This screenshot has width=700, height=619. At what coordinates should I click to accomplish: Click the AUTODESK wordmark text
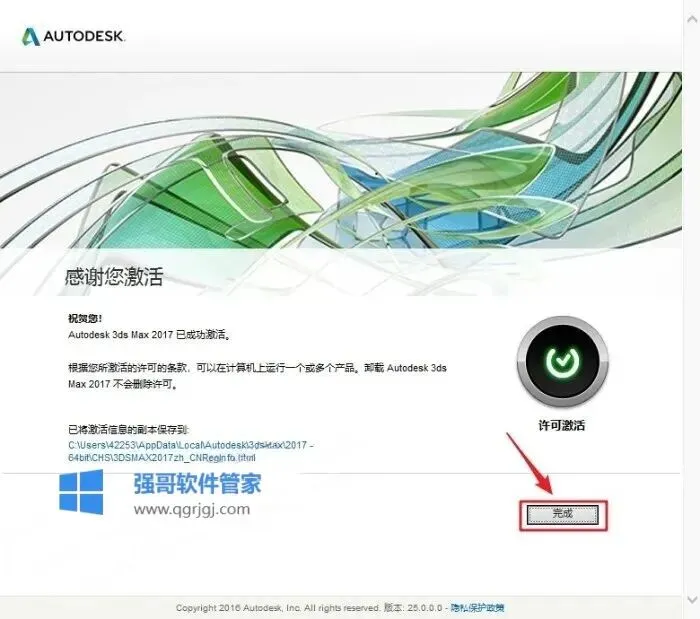click(x=84, y=36)
